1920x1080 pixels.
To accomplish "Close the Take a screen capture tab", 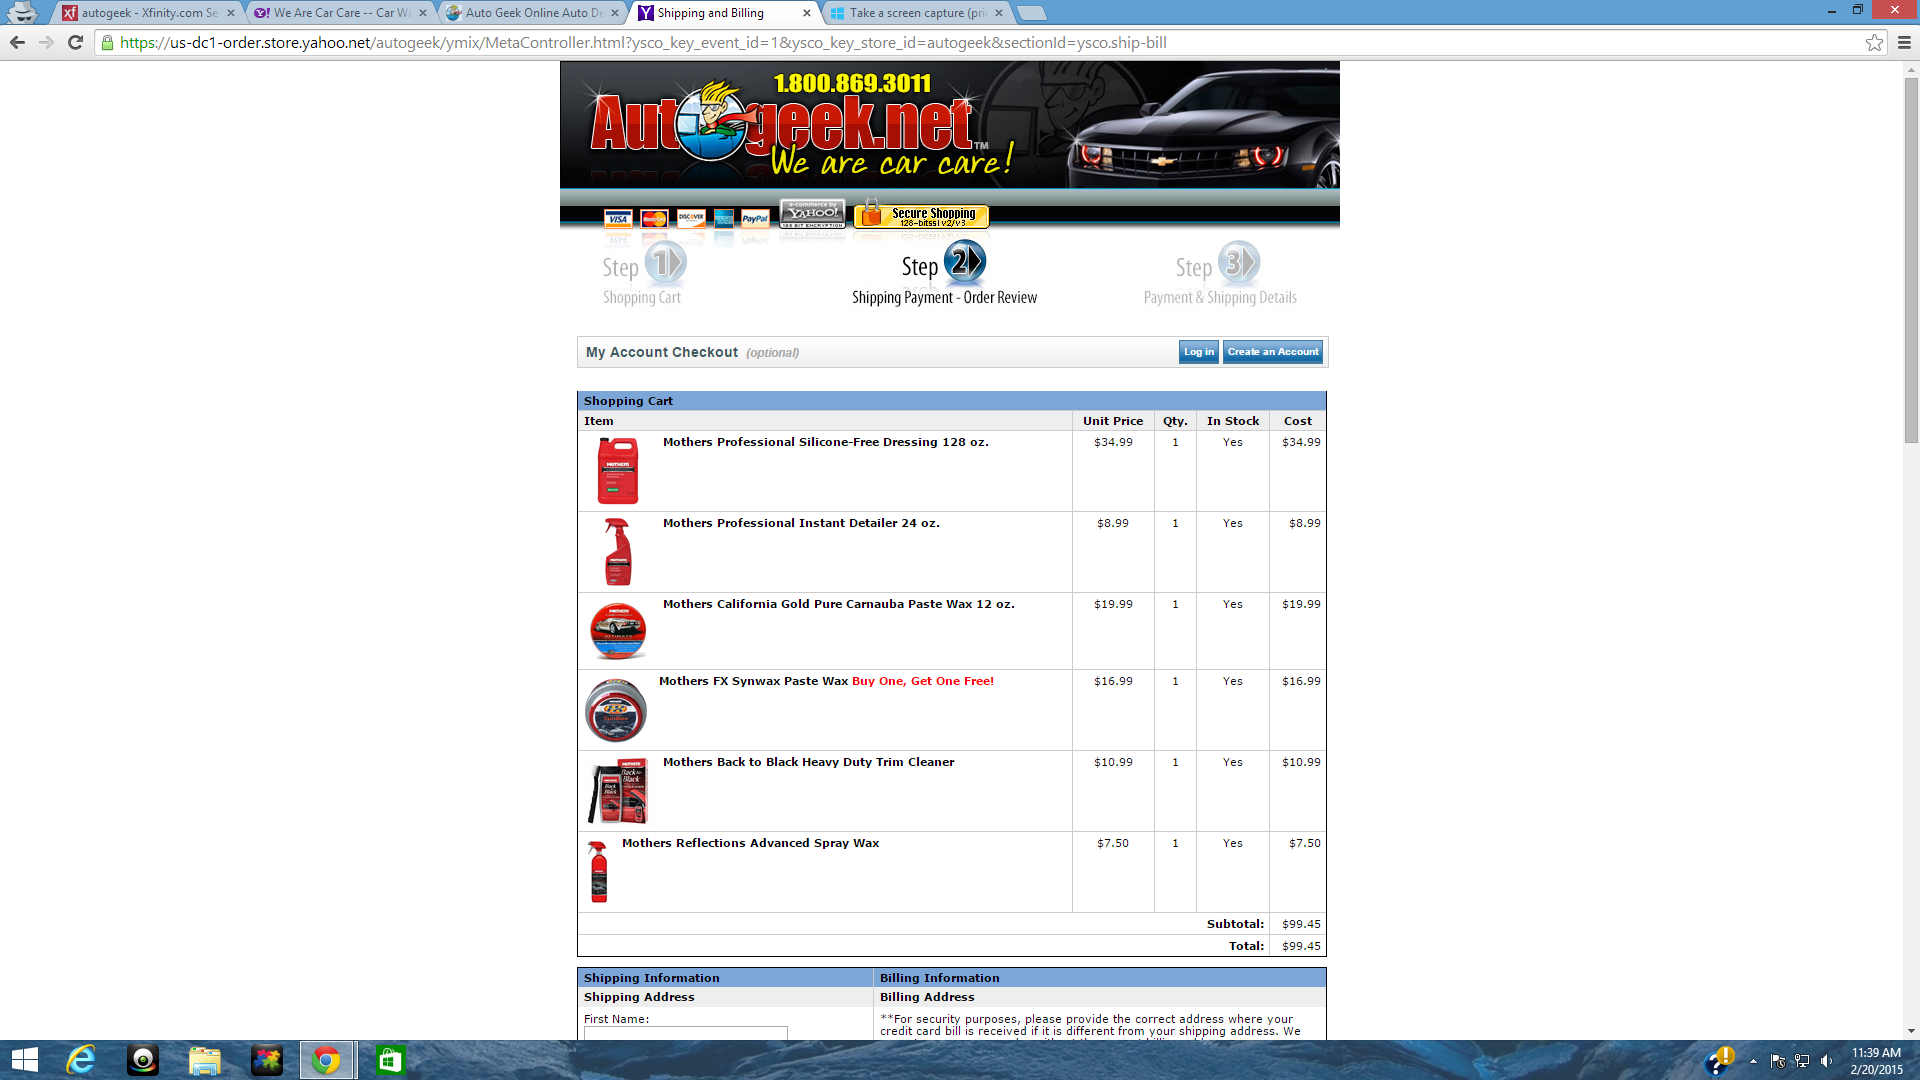I will [x=999, y=13].
